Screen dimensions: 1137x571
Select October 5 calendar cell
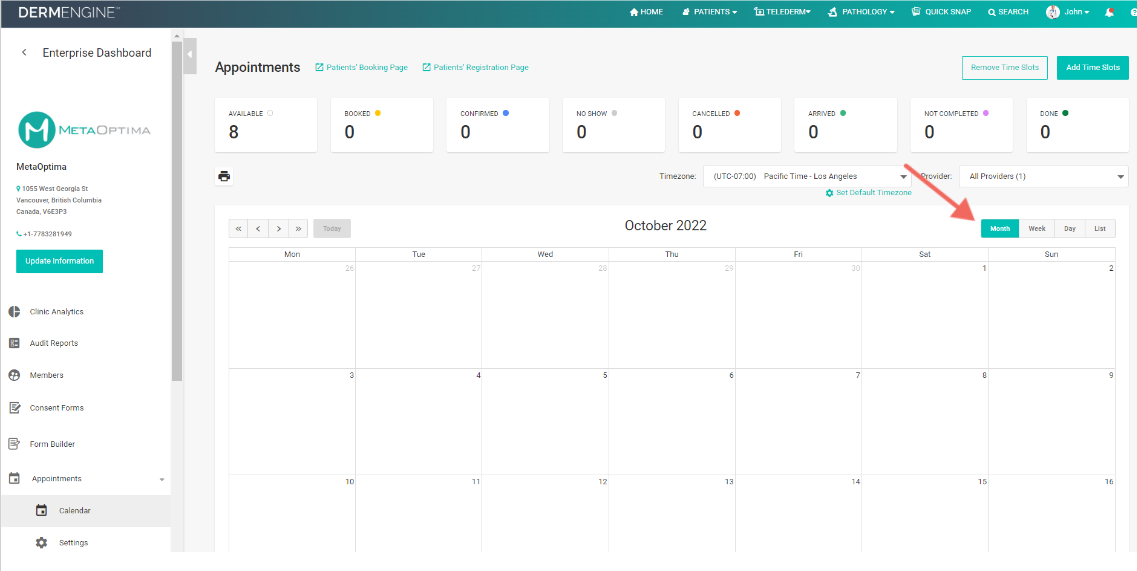[545, 422]
